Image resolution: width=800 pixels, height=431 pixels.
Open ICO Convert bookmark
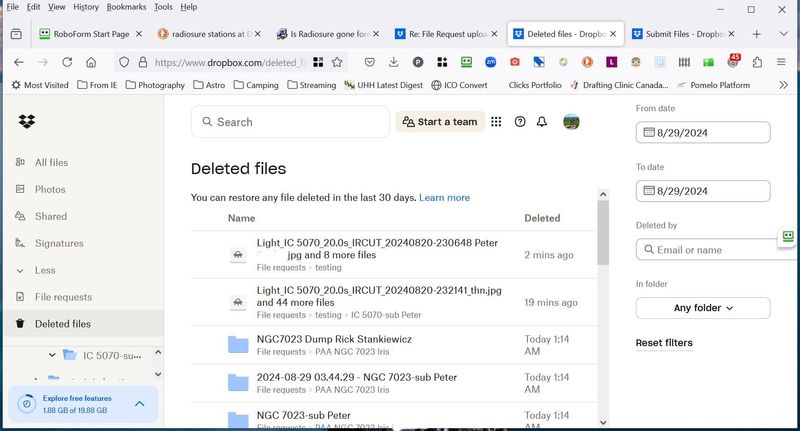click(x=459, y=85)
